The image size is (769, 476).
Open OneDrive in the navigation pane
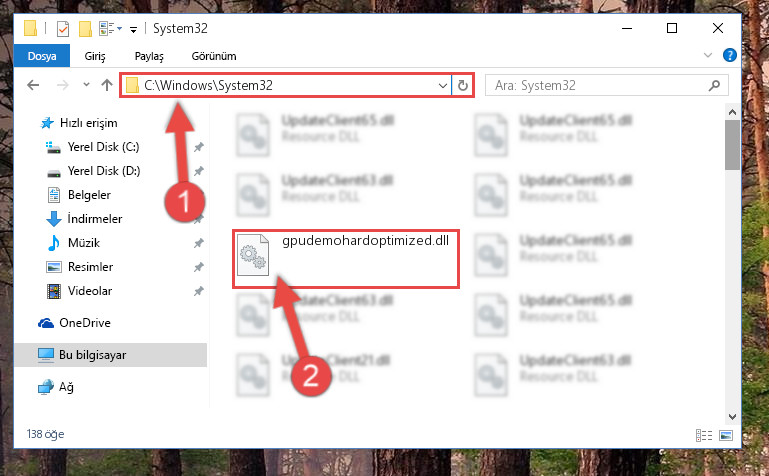[x=85, y=323]
